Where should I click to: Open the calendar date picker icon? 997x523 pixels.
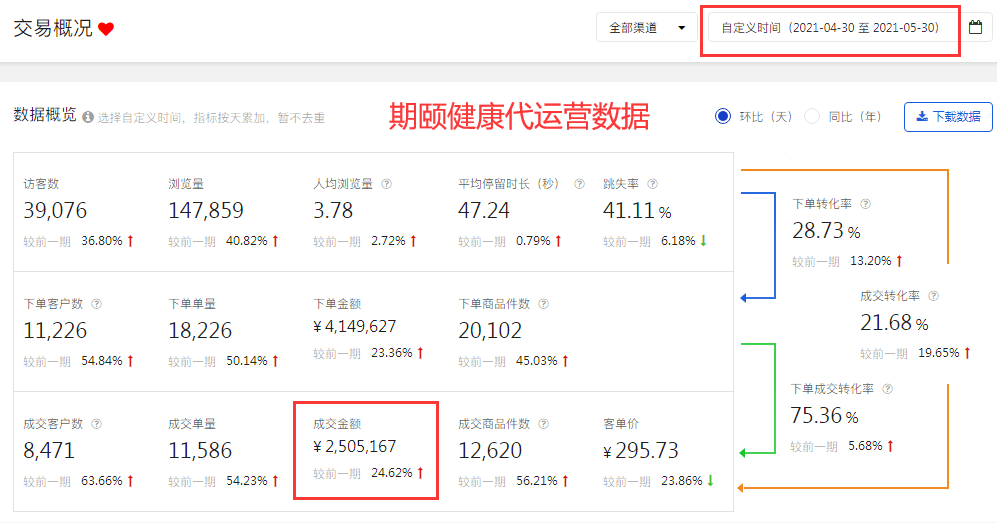click(975, 27)
